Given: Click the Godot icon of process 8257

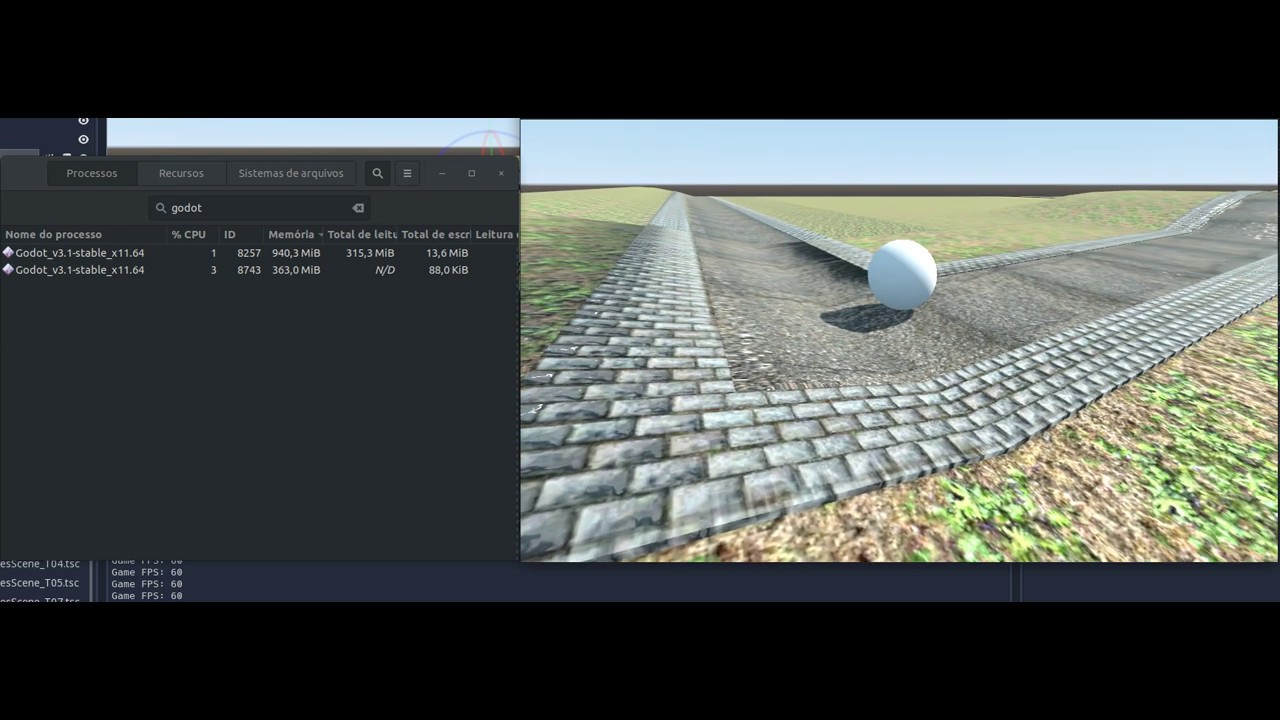Looking at the screenshot, I should [8, 253].
